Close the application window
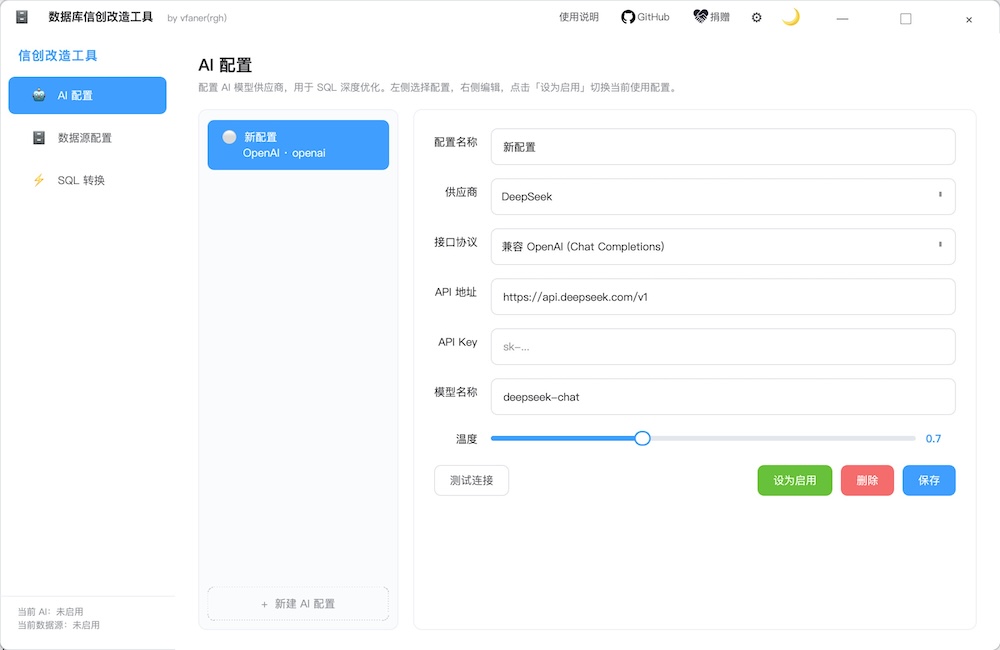The height and width of the screenshot is (650, 1000). coord(969,20)
